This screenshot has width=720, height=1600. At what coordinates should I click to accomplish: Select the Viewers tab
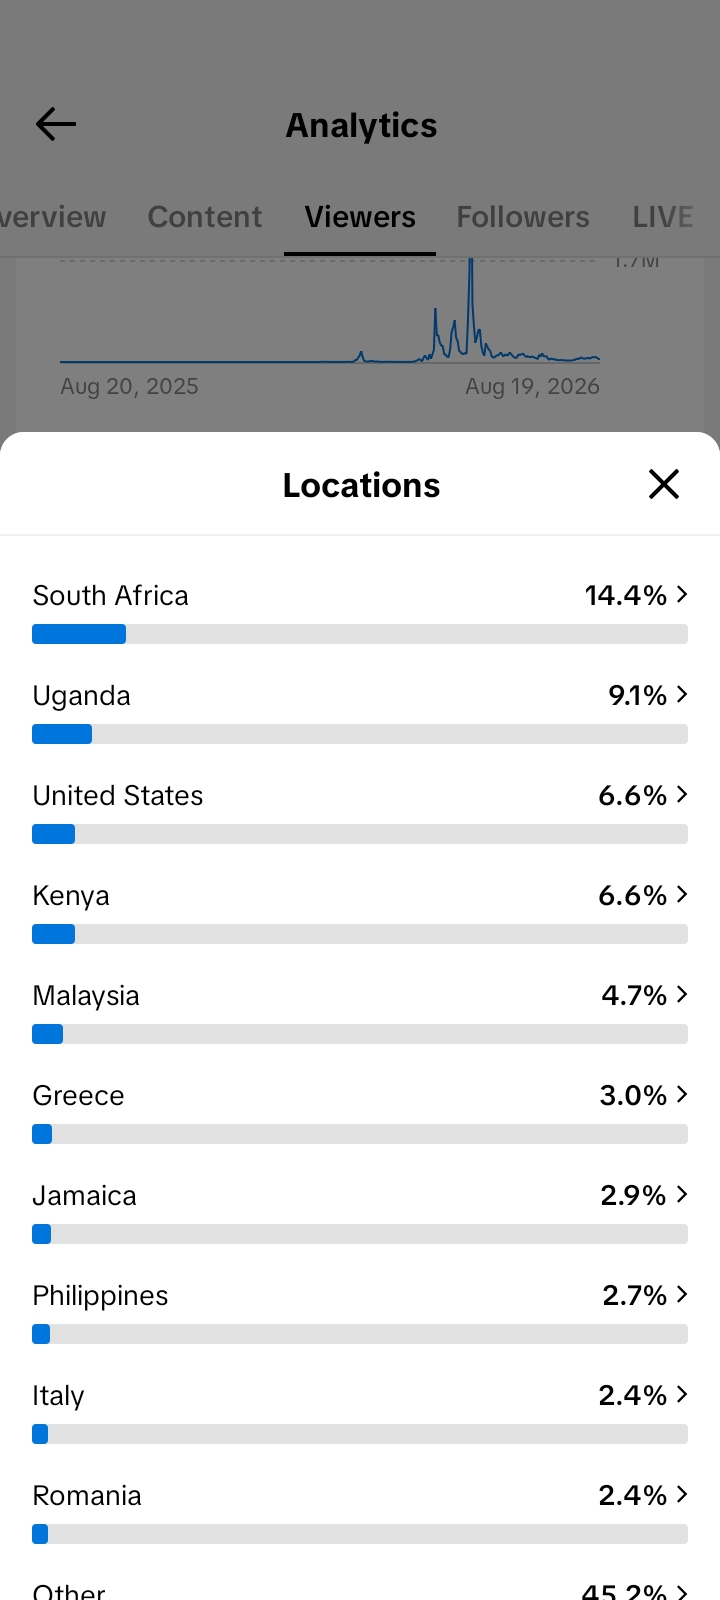click(x=360, y=217)
